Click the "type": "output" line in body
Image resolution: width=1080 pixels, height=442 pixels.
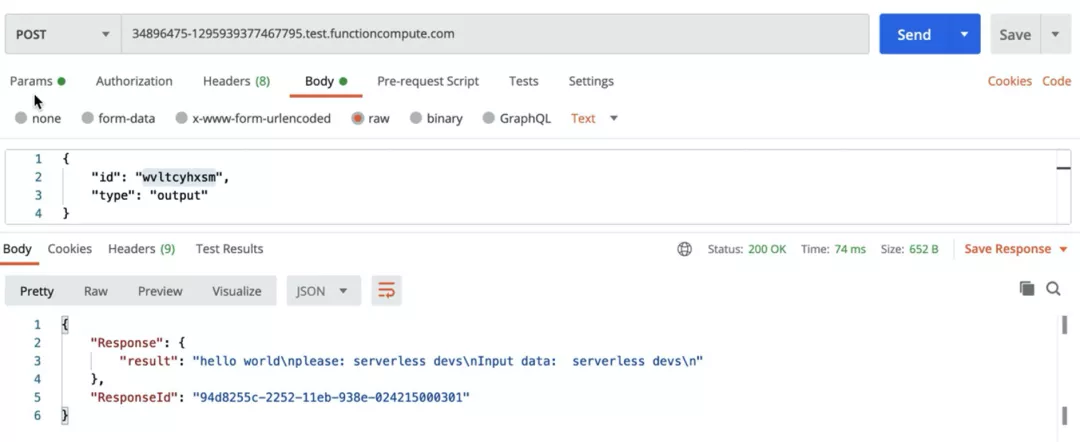point(149,196)
